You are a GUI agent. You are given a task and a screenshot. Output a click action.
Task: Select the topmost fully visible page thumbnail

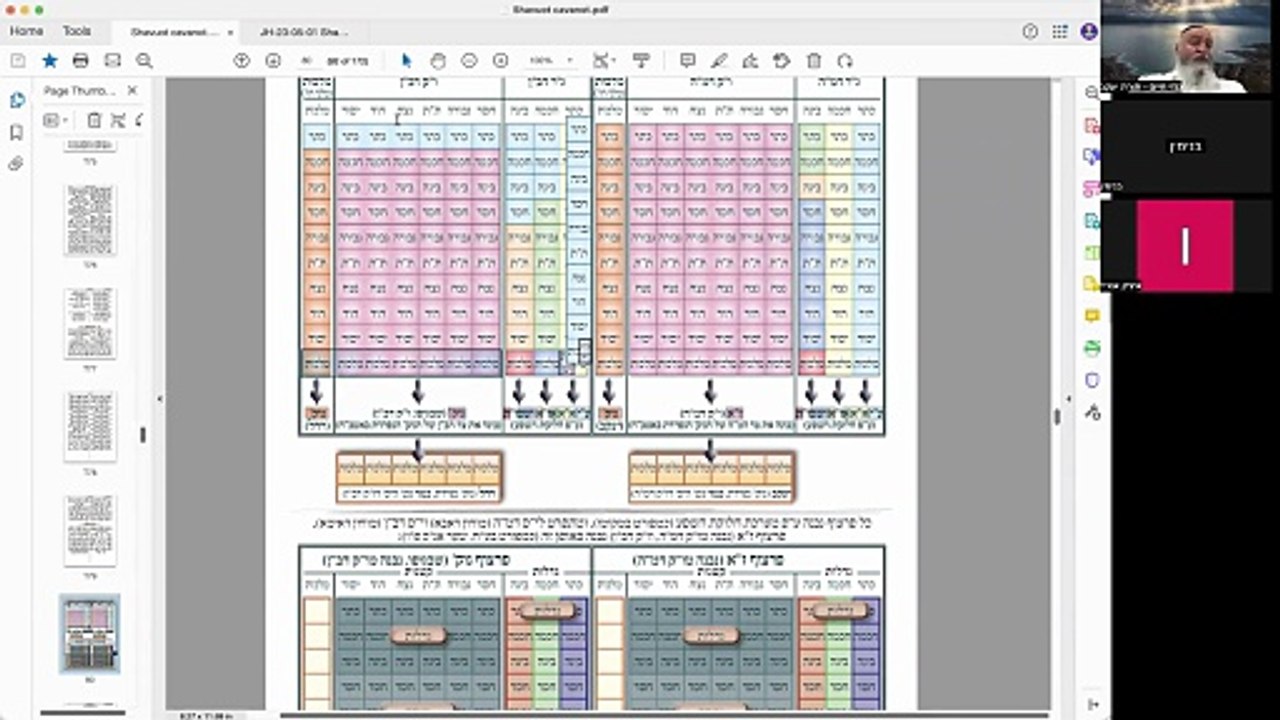tap(90, 220)
